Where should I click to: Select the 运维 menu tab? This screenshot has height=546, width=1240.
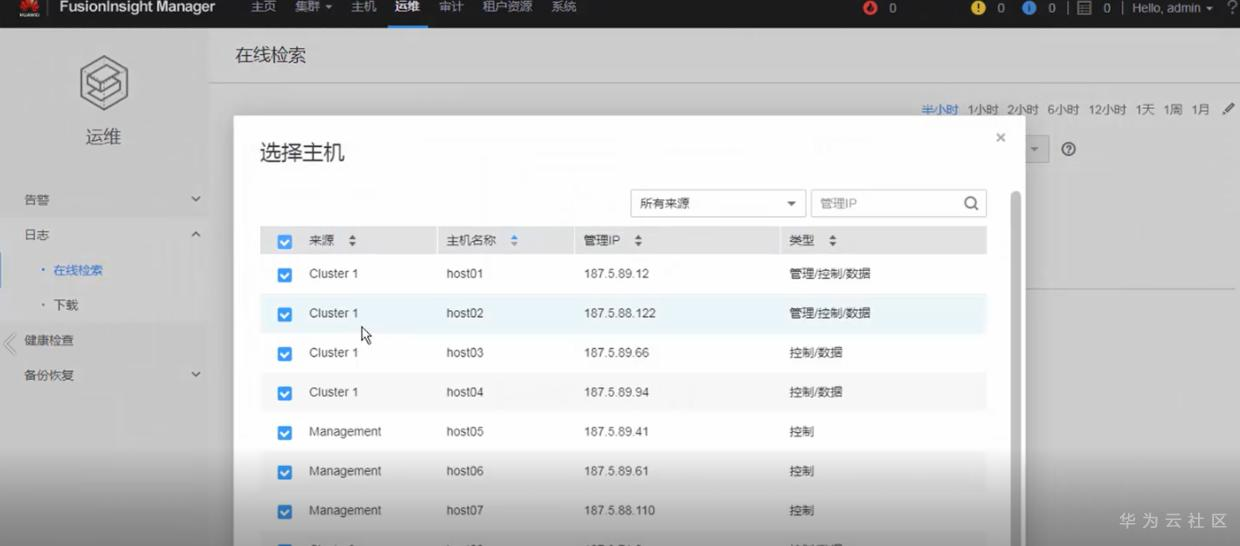(x=407, y=7)
